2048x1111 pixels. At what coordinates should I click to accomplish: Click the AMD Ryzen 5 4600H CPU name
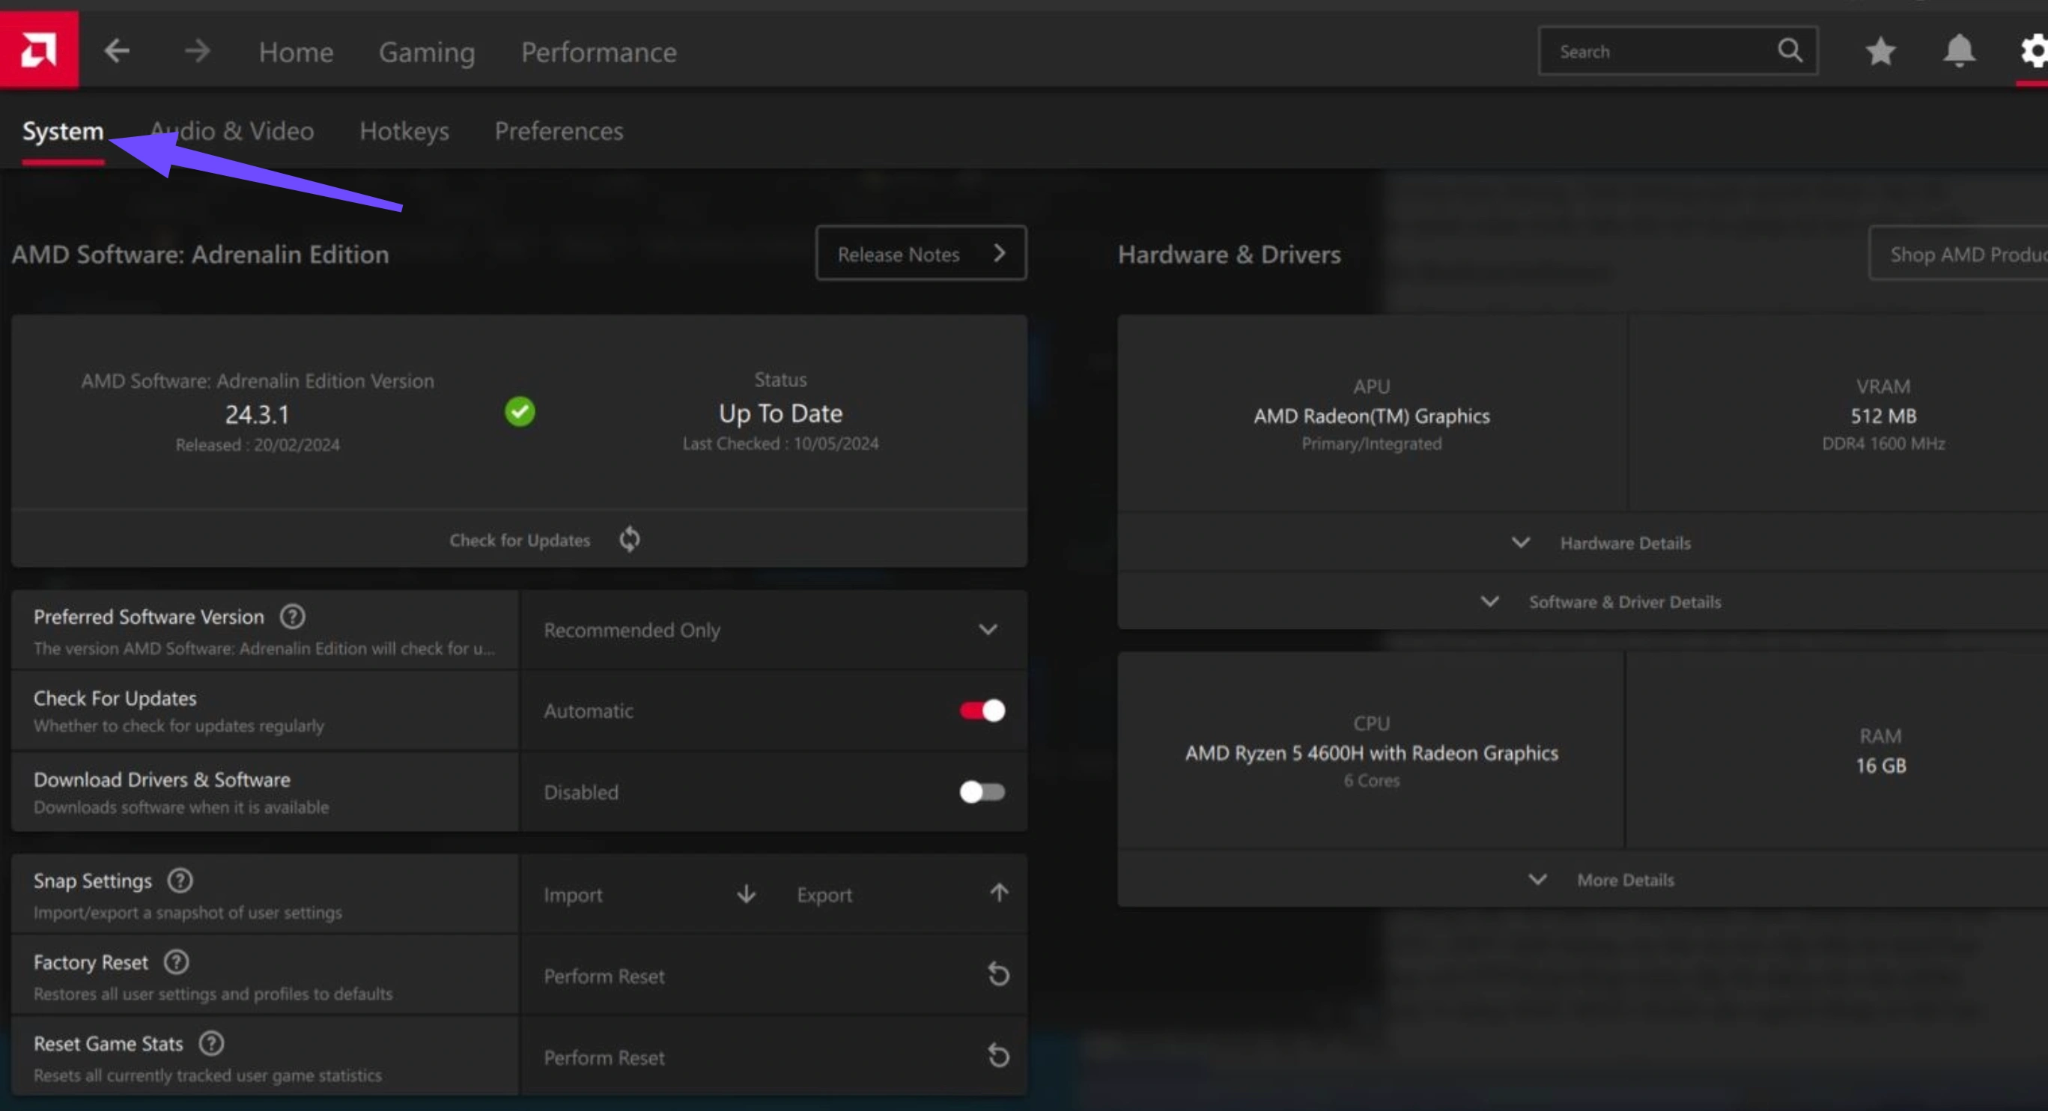(1372, 753)
